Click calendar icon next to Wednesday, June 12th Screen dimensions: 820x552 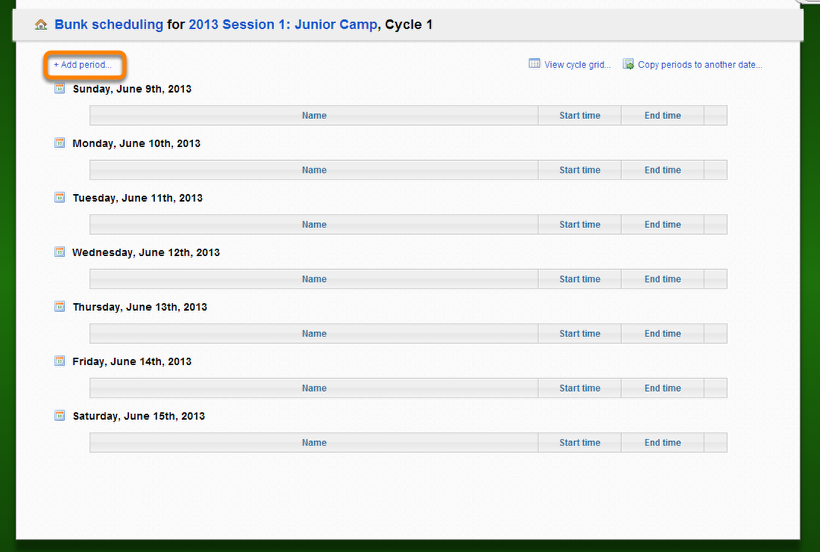(x=60, y=252)
